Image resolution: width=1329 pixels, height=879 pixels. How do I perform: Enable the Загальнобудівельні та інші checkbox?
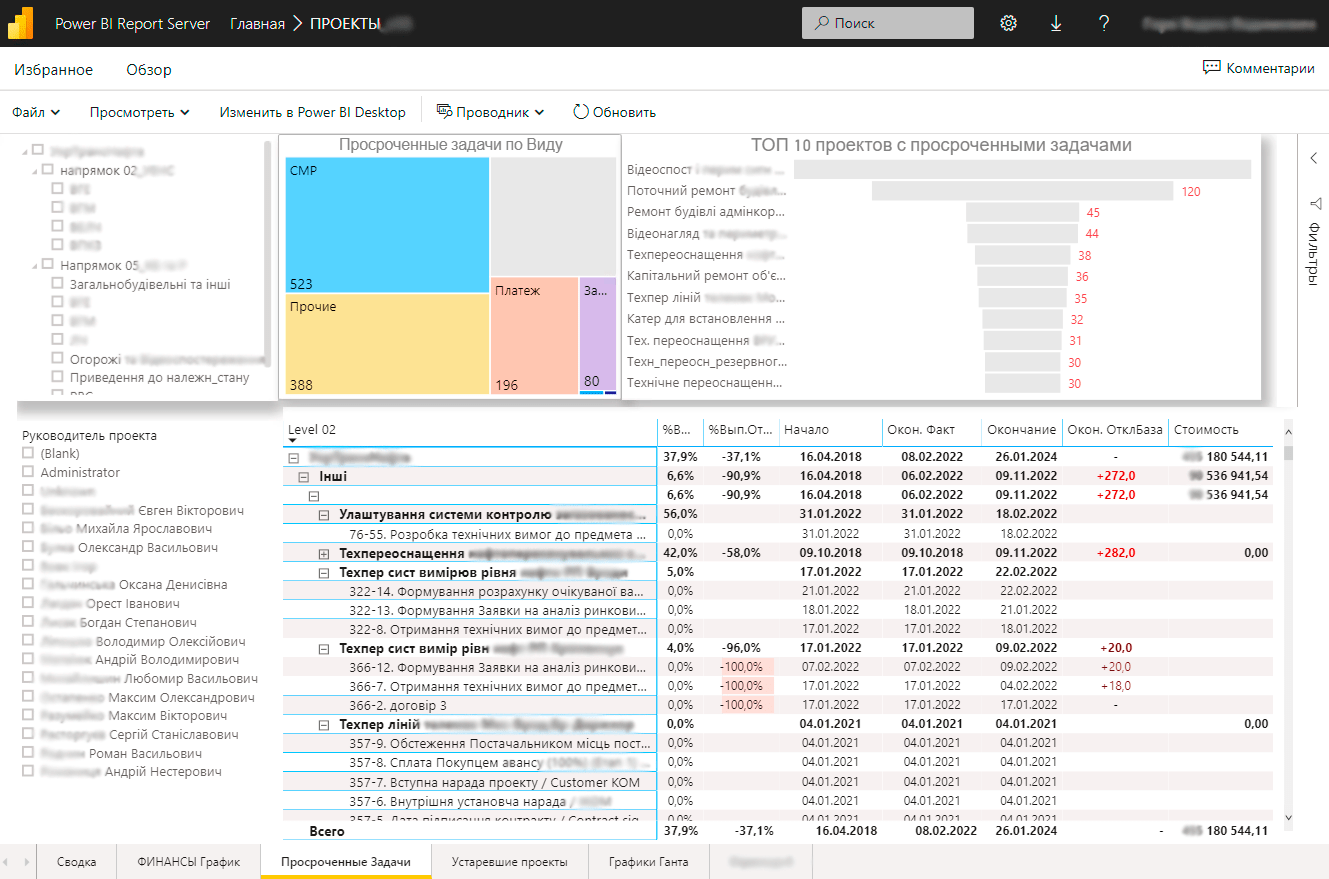pyautogui.click(x=58, y=284)
